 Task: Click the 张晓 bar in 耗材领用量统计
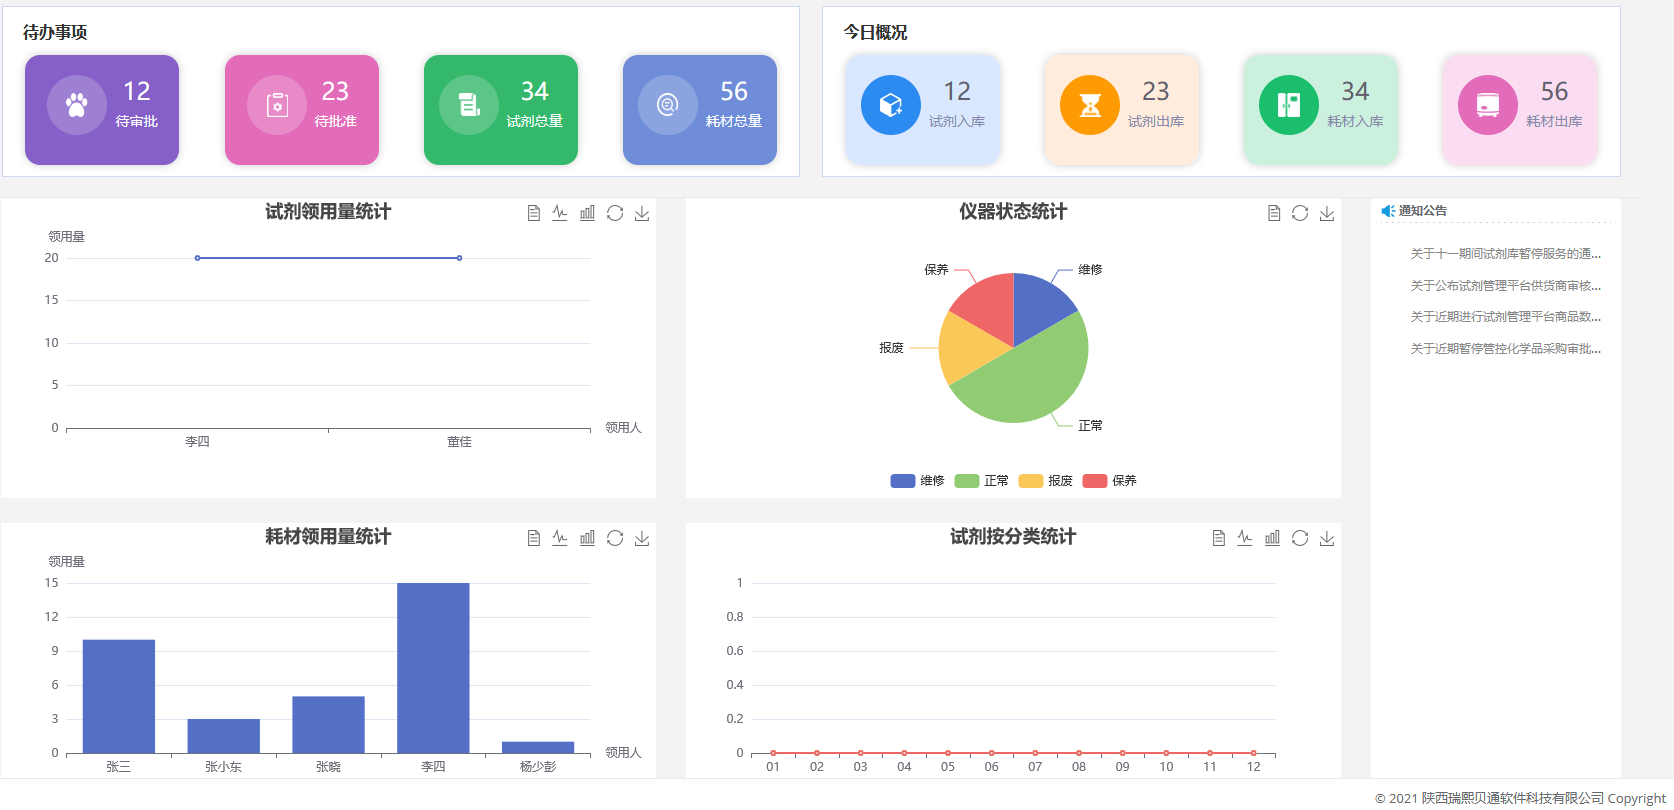(x=328, y=724)
